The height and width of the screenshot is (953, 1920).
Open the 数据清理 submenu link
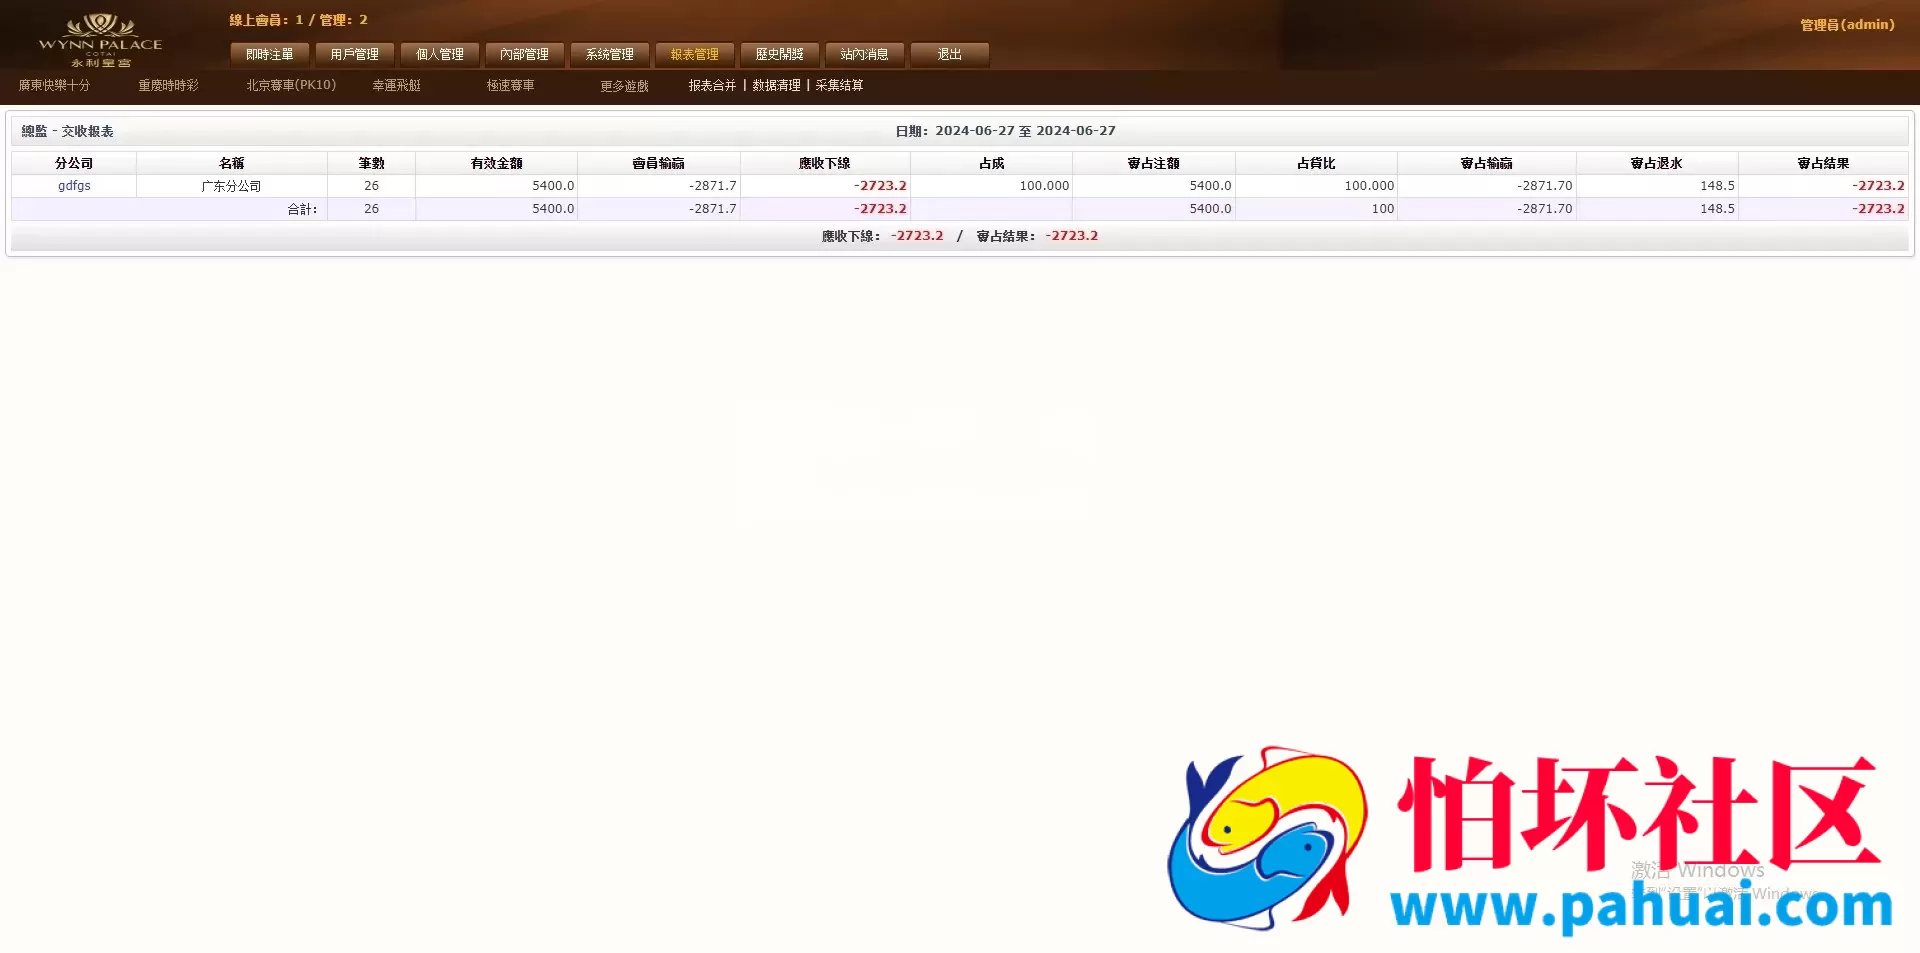776,85
